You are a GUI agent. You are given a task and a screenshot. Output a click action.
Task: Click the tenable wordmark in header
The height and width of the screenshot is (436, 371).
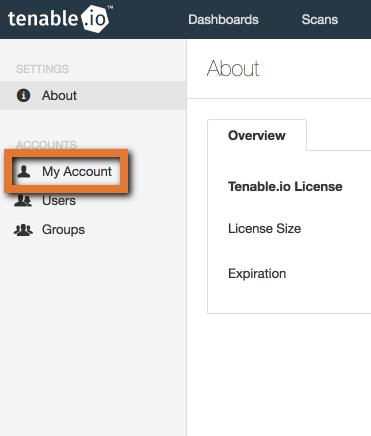pos(43,18)
